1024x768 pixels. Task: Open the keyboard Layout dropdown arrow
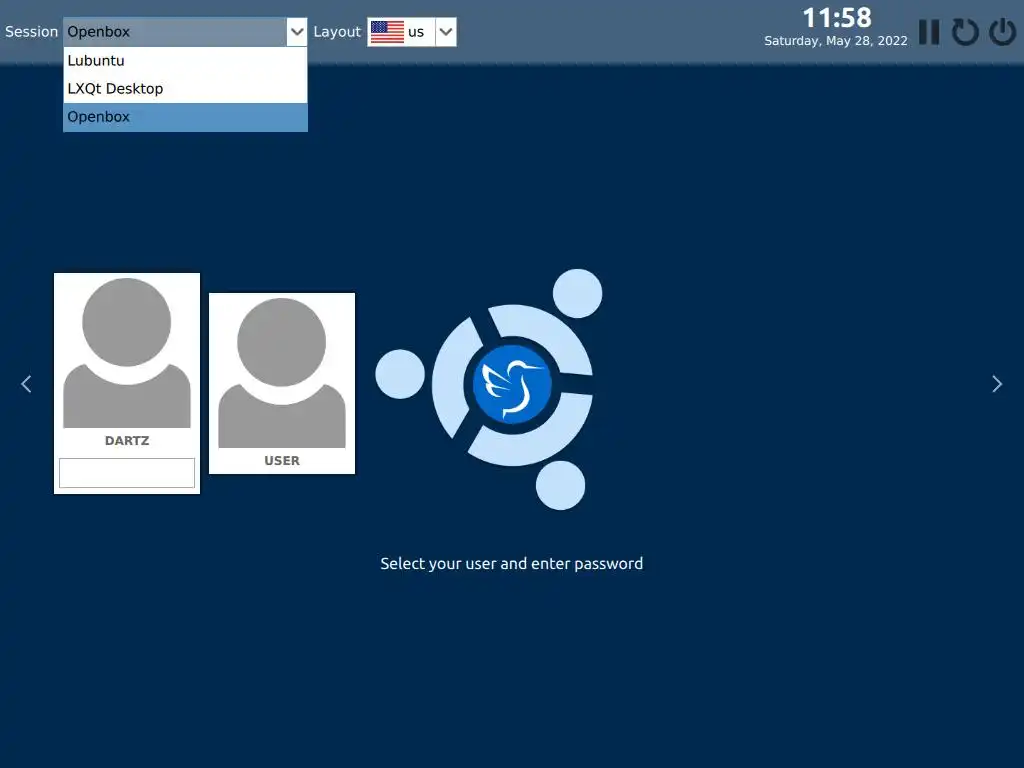446,32
